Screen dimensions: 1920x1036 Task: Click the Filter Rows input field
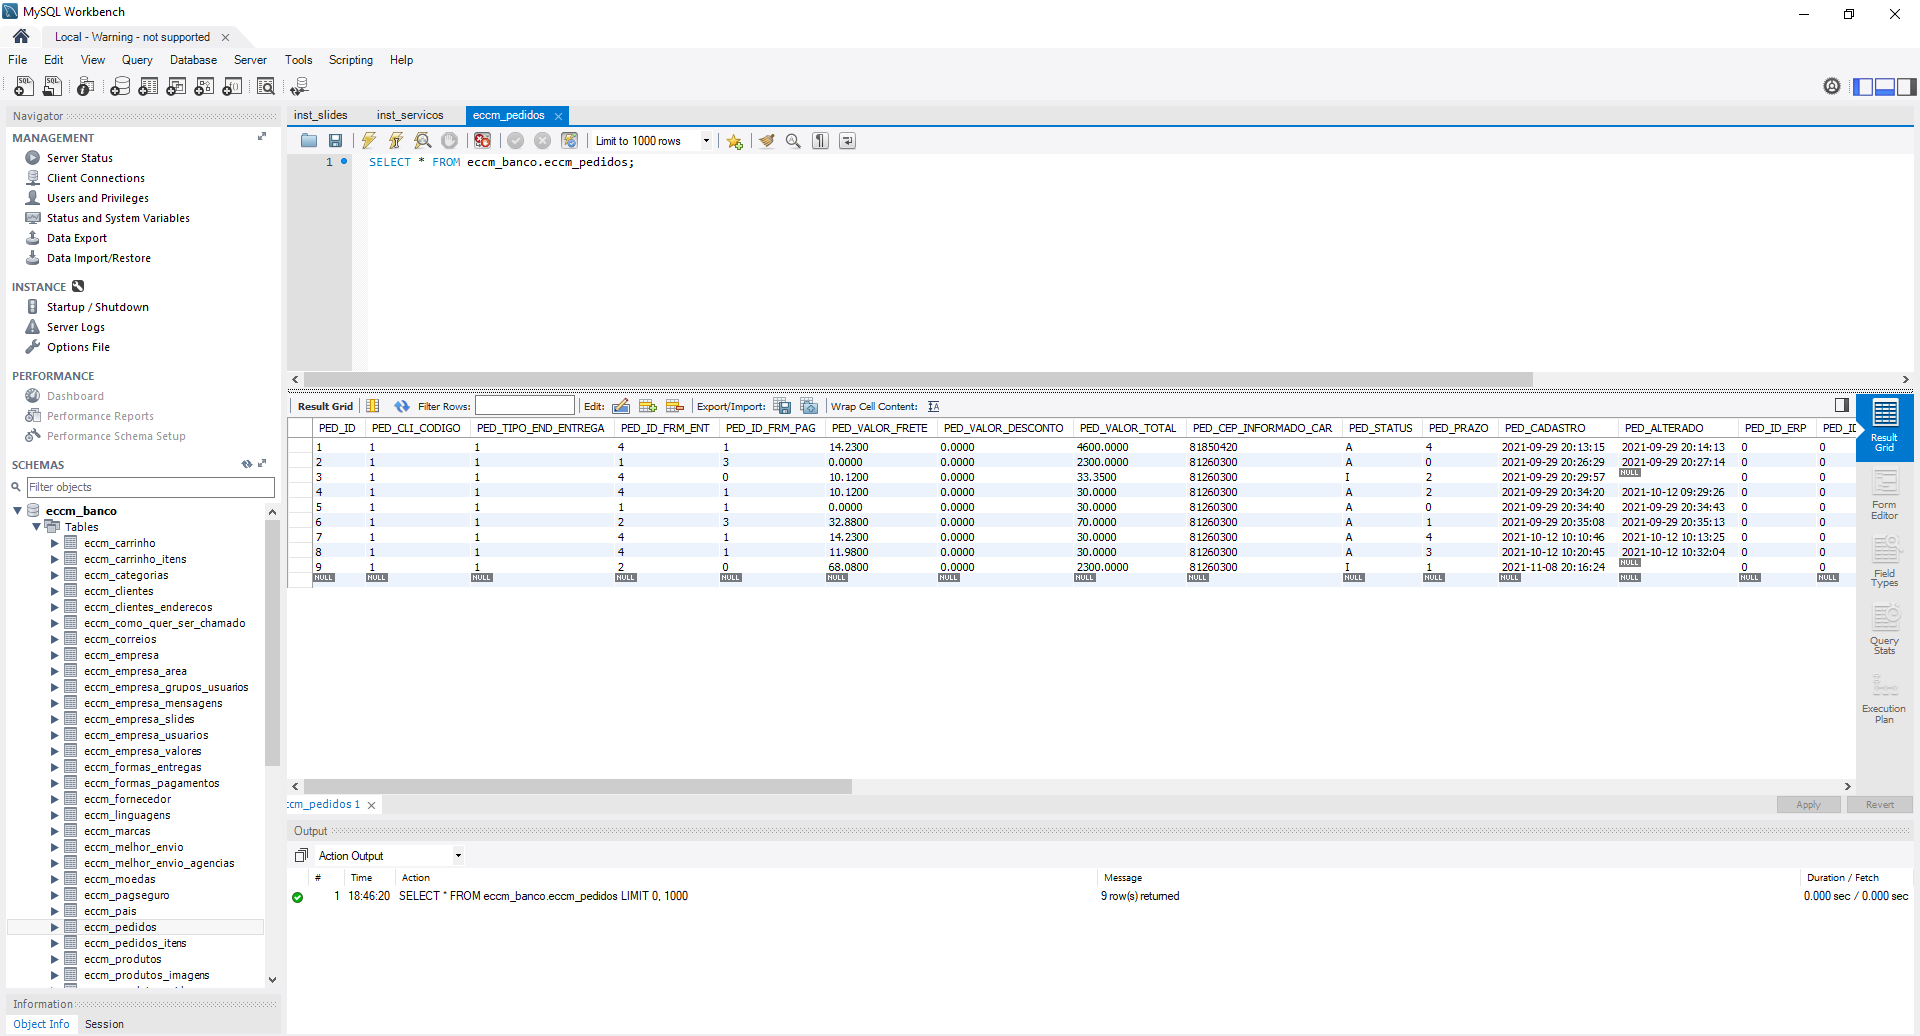point(525,406)
